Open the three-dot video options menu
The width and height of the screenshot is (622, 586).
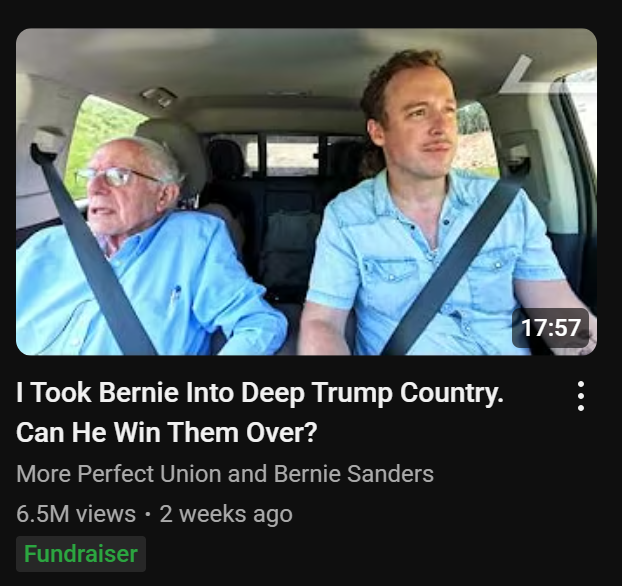pos(581,396)
